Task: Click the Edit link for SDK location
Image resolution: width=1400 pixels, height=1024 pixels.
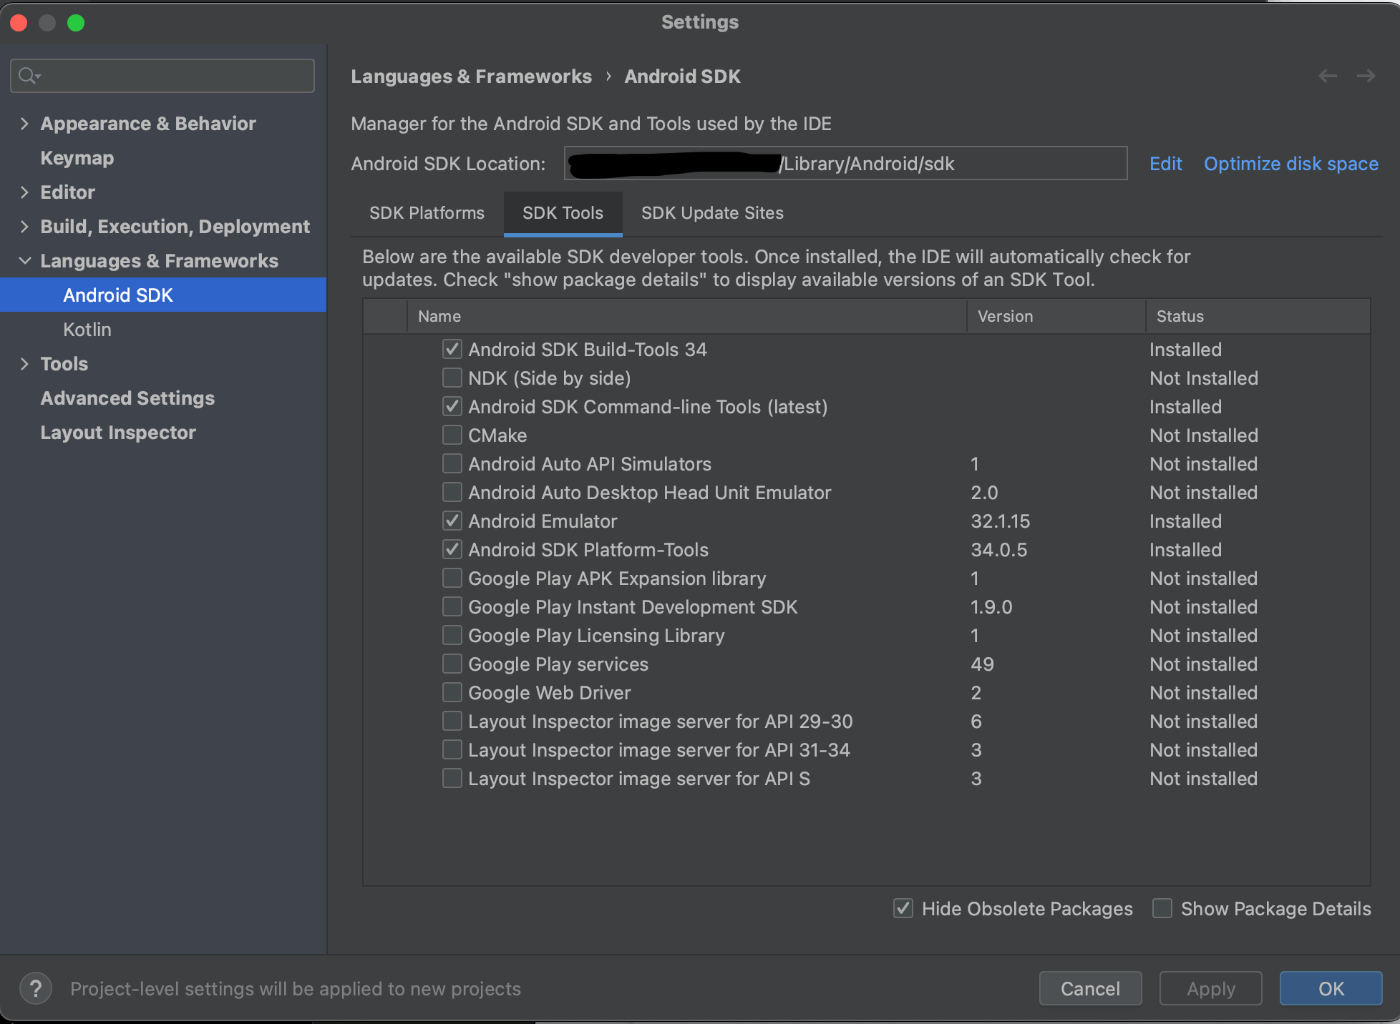Action: 1165,164
